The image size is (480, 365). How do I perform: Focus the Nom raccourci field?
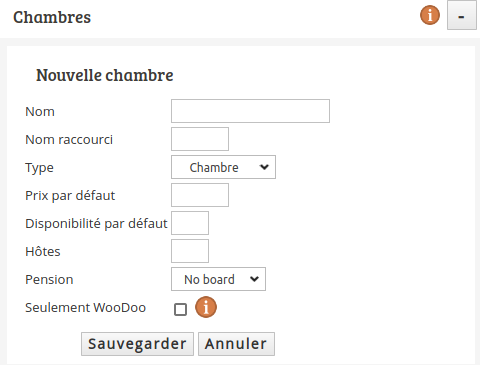(x=200, y=139)
